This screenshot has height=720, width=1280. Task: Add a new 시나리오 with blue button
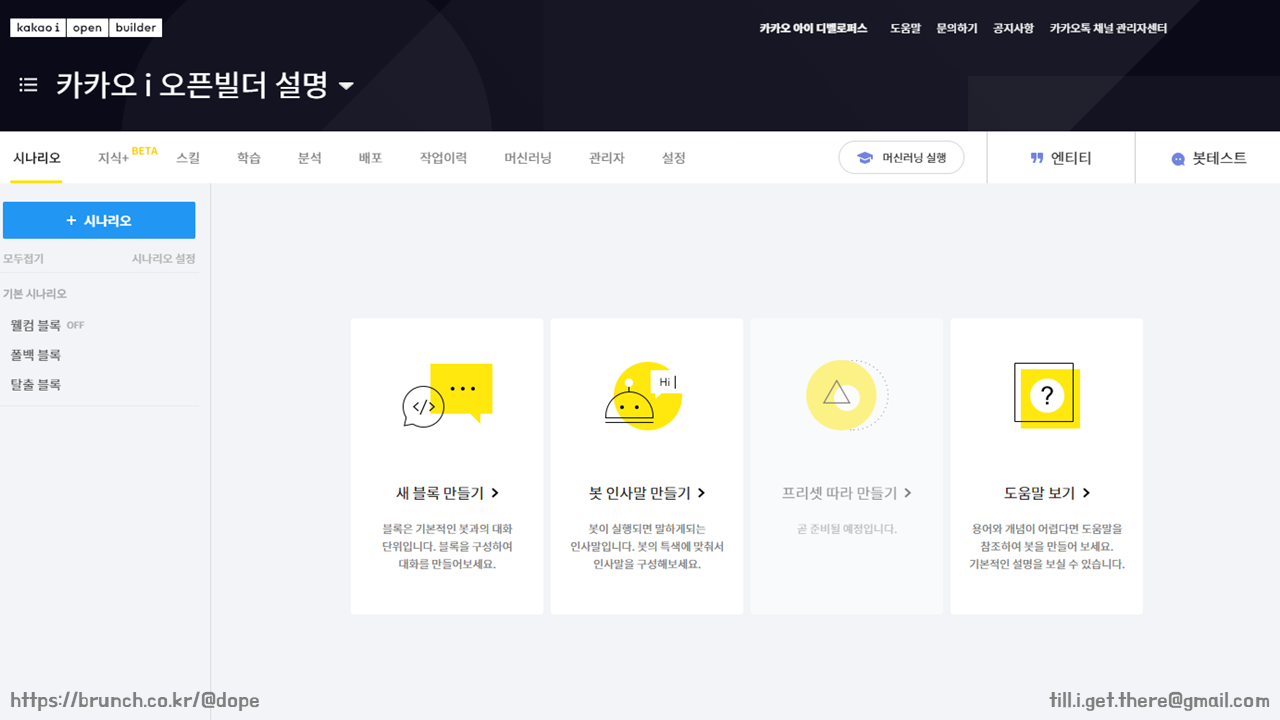pos(99,221)
